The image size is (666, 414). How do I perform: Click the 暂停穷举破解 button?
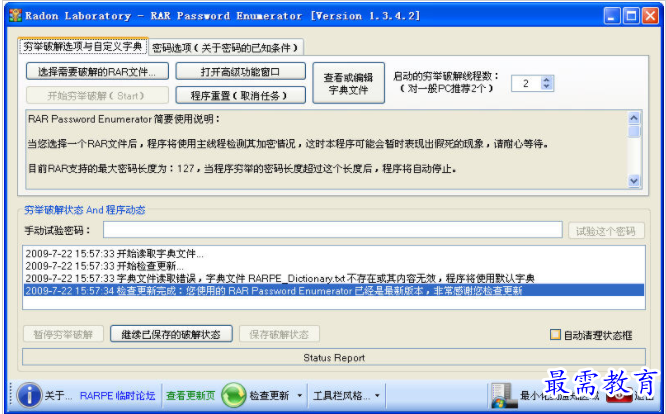tap(63, 334)
